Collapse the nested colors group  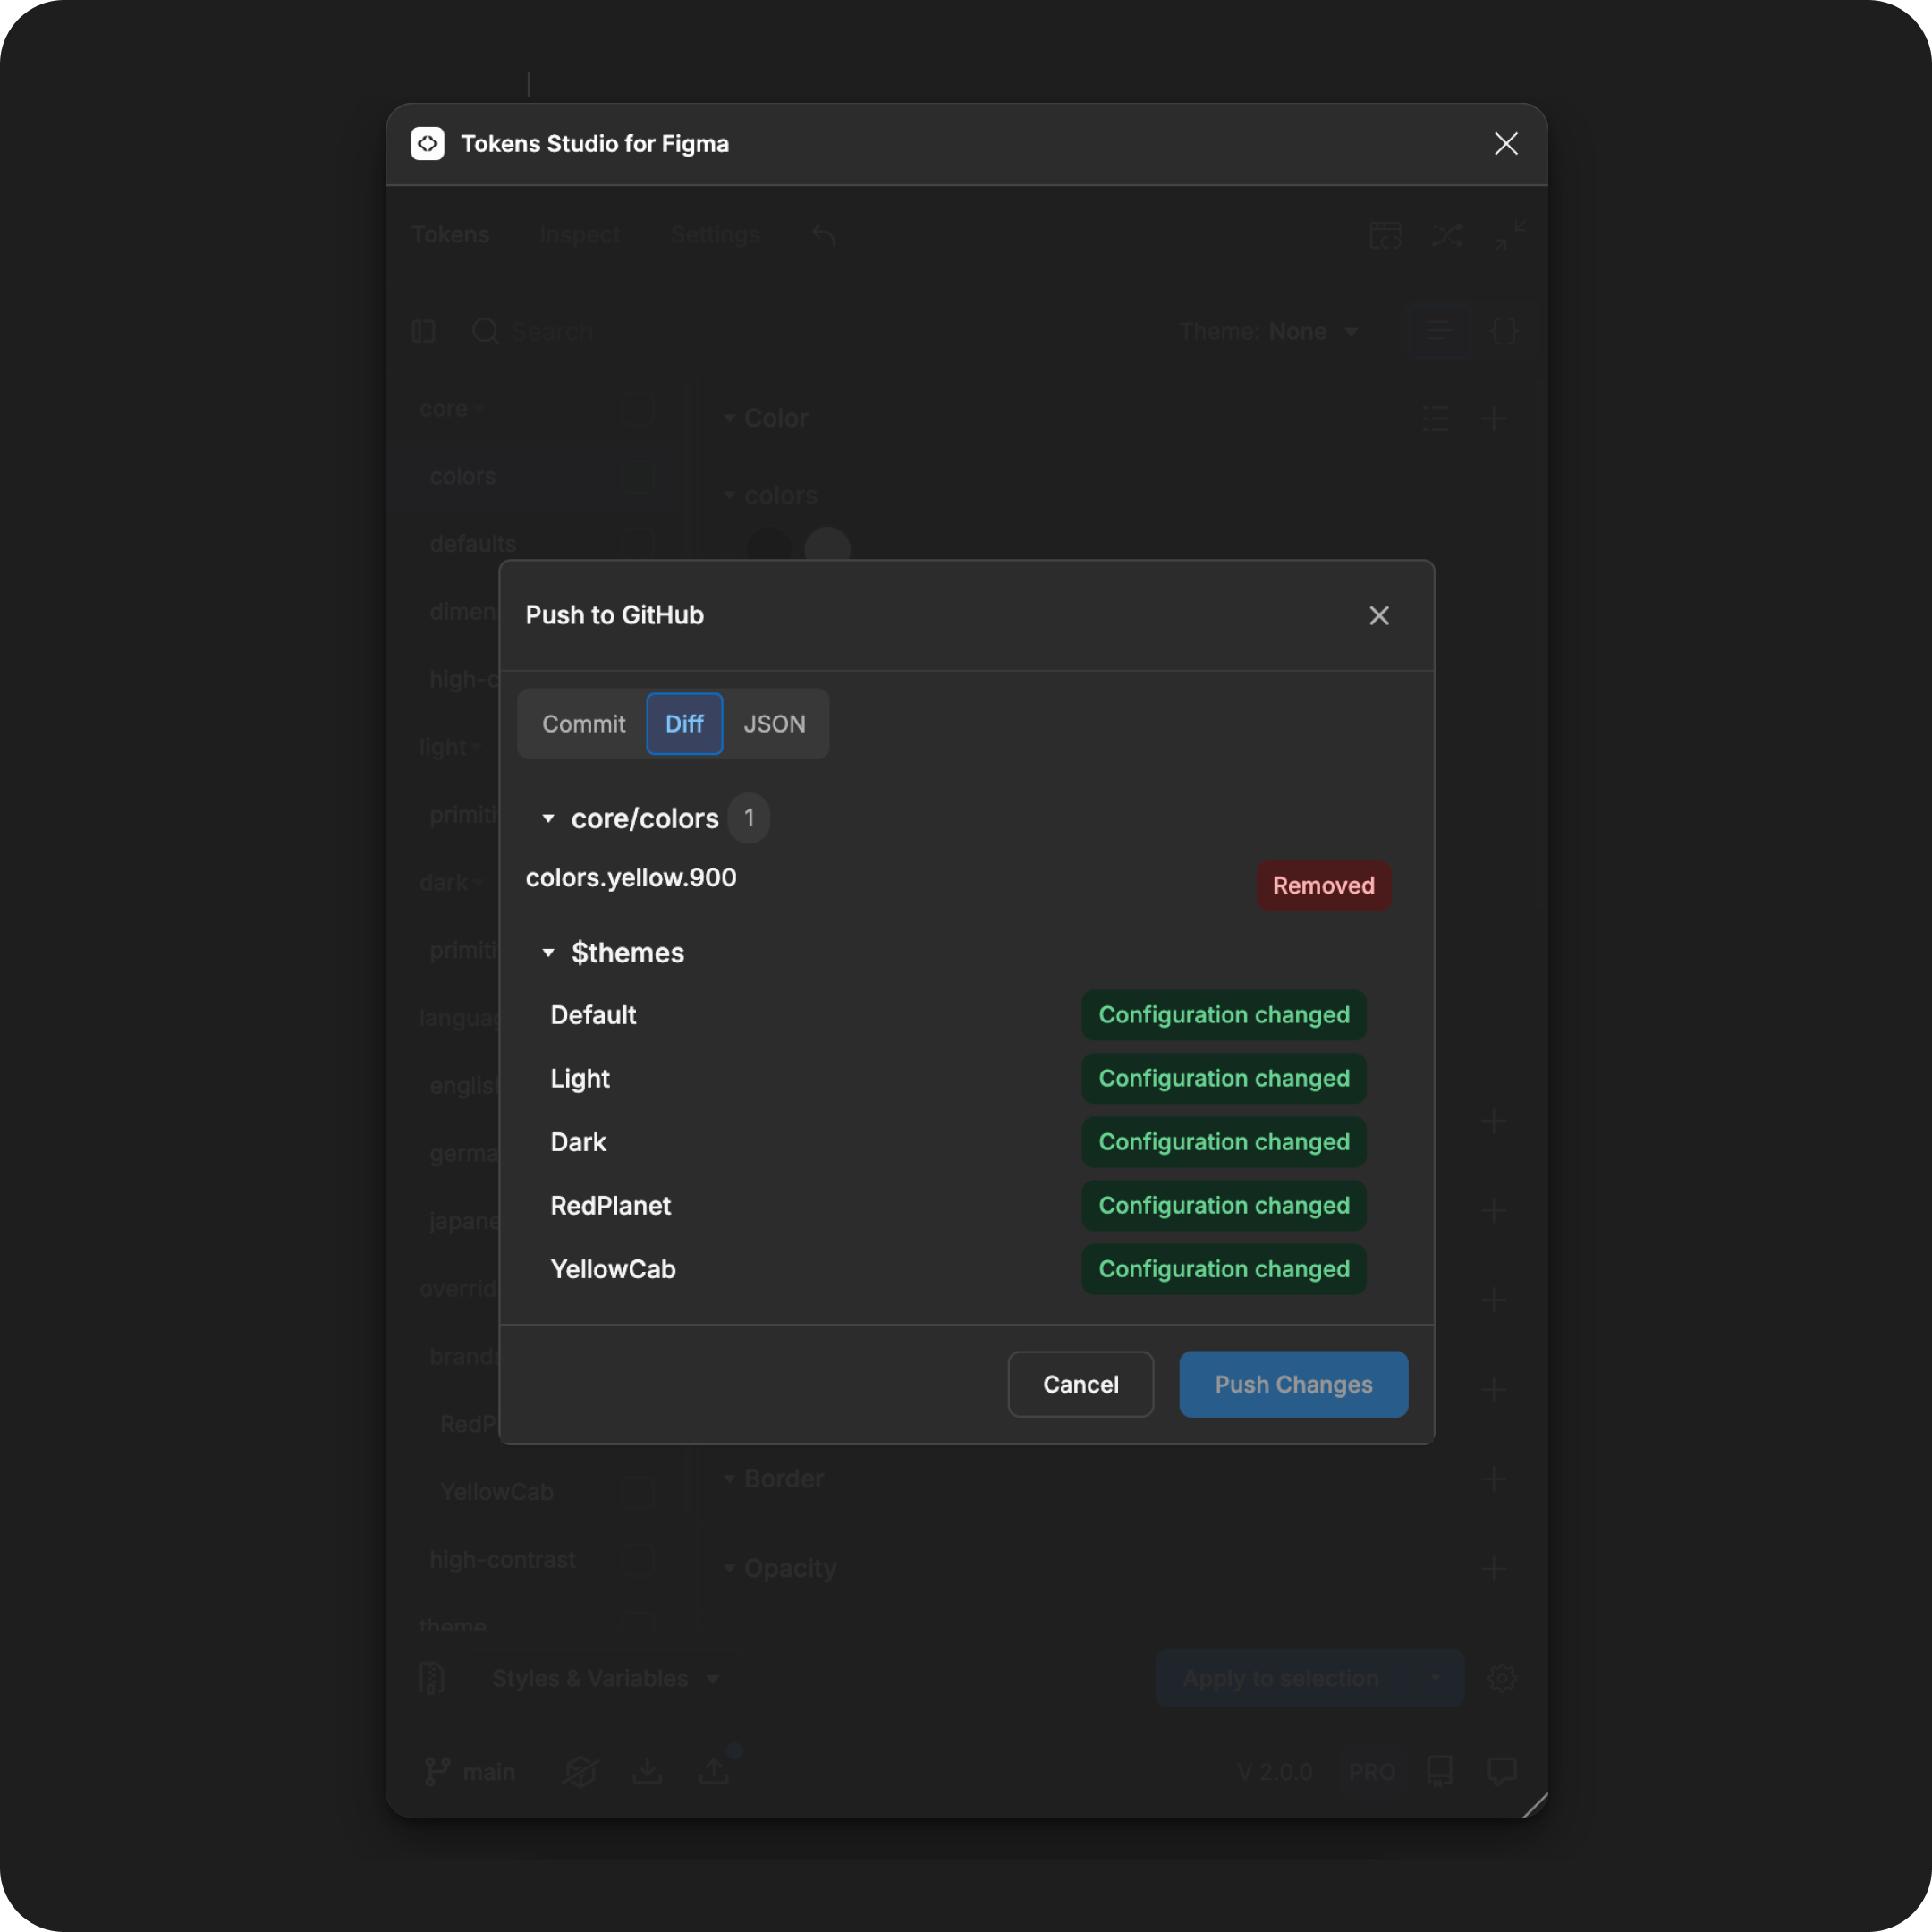point(729,495)
